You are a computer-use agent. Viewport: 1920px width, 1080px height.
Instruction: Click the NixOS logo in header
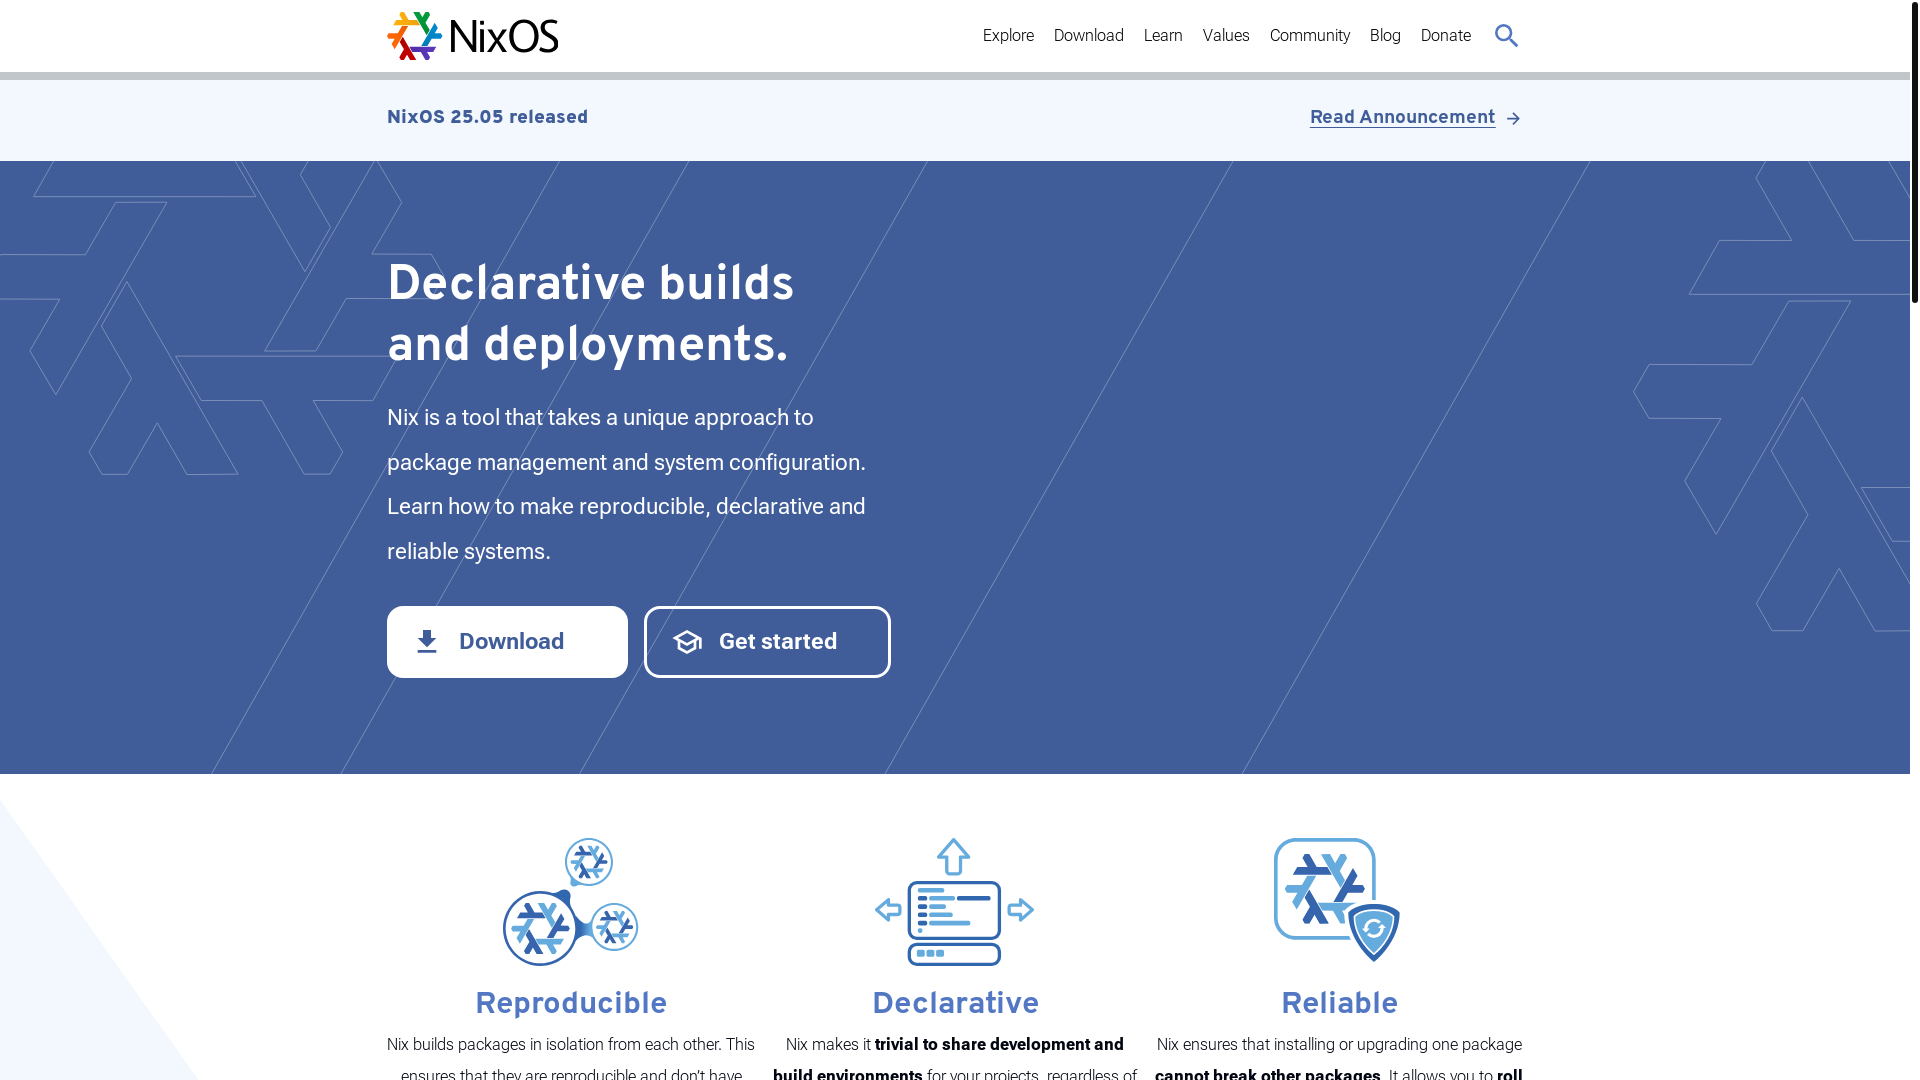472,36
